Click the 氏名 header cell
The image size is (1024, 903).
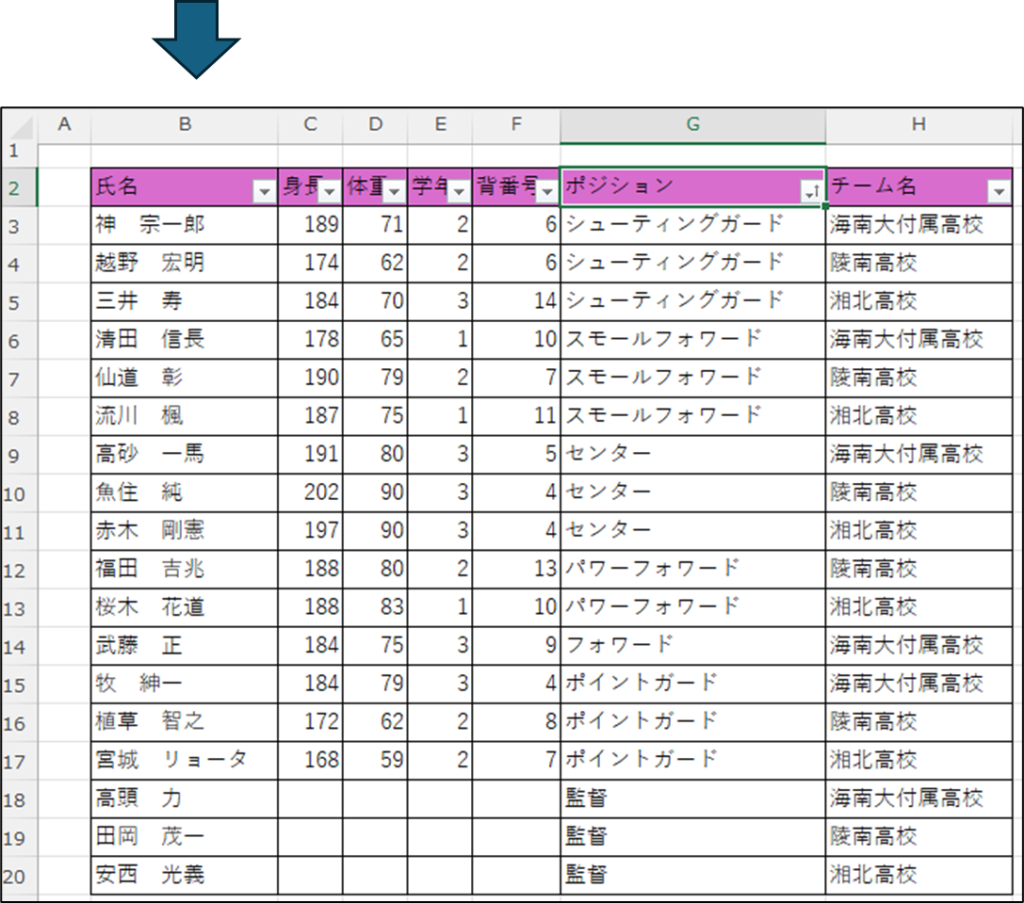(185, 187)
